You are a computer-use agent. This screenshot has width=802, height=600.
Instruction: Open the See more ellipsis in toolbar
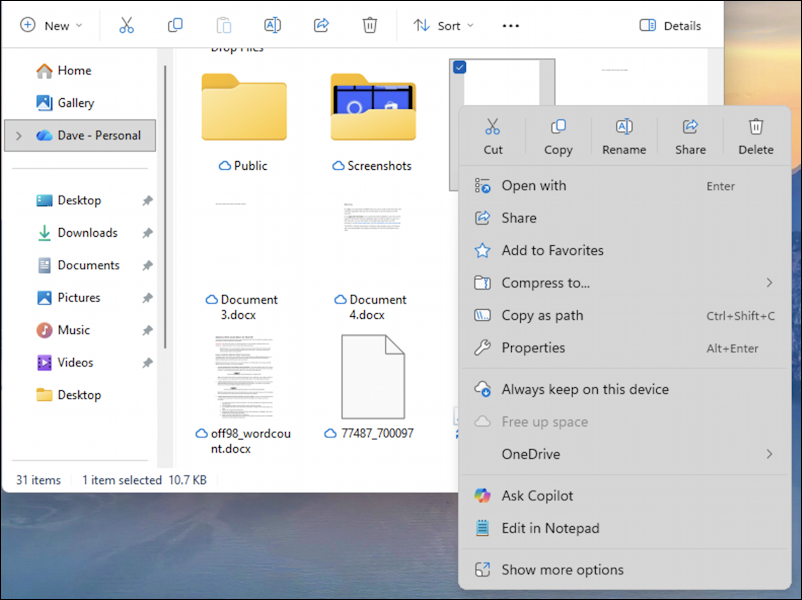point(511,25)
